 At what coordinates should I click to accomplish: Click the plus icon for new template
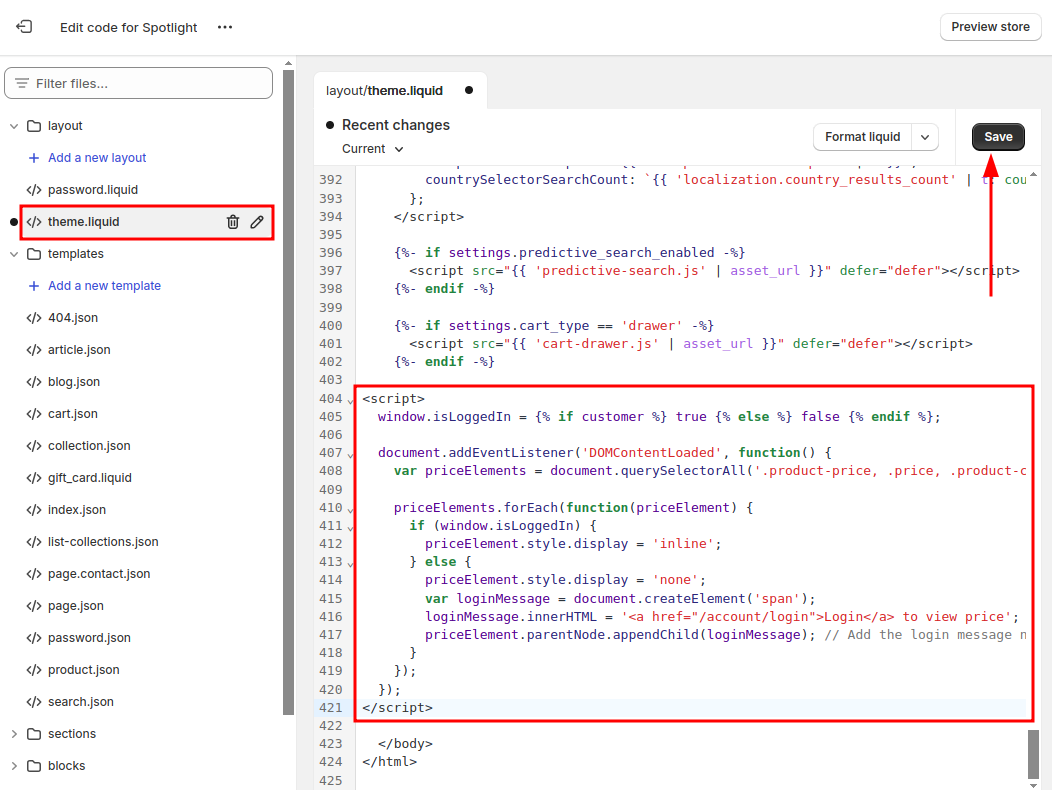click(34, 286)
